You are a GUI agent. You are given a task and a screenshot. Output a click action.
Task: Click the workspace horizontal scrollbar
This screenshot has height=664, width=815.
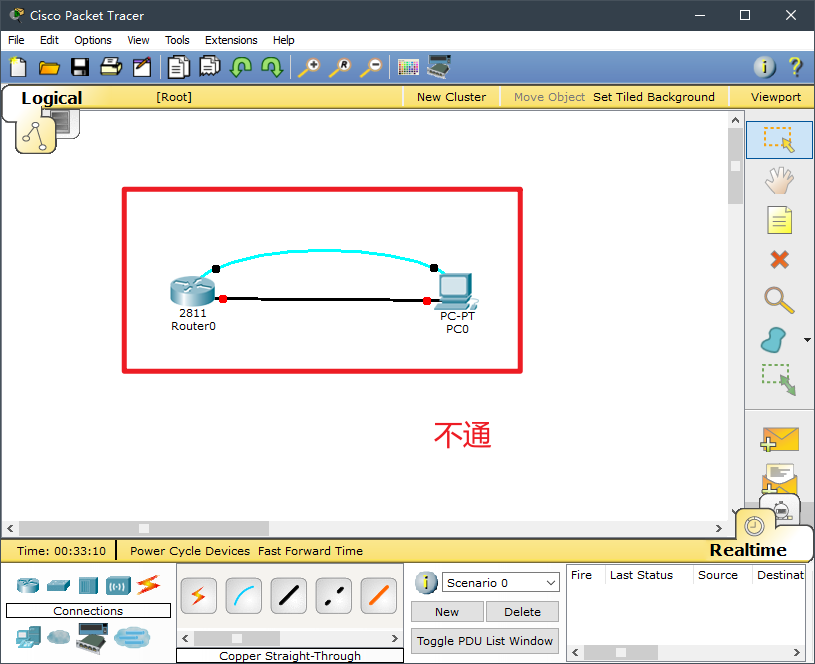point(144,528)
